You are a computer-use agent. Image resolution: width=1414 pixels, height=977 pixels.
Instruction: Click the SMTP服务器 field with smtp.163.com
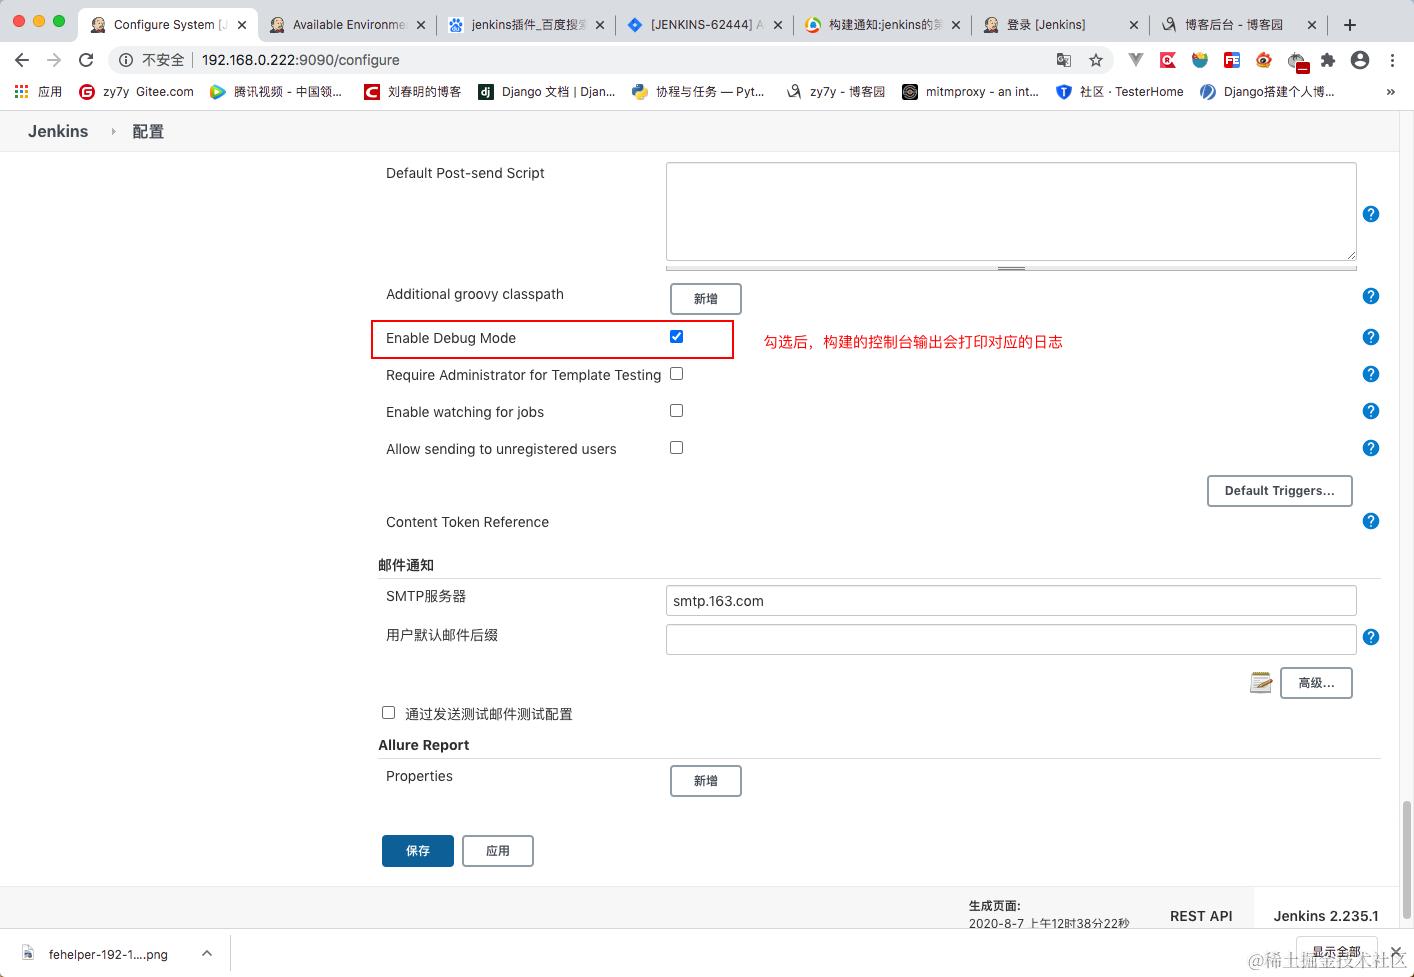coord(1011,601)
